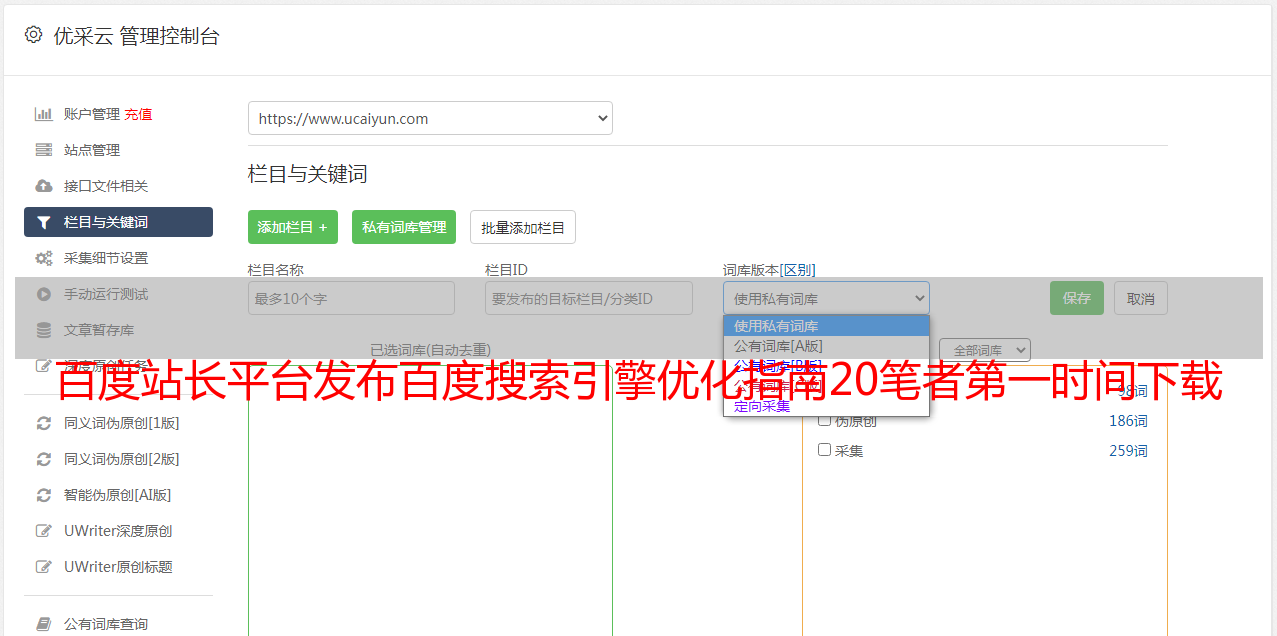Viewport: 1277px width, 636px height.
Task: Open 智能伪原创[AI版] in the sidebar
Action: (118, 495)
